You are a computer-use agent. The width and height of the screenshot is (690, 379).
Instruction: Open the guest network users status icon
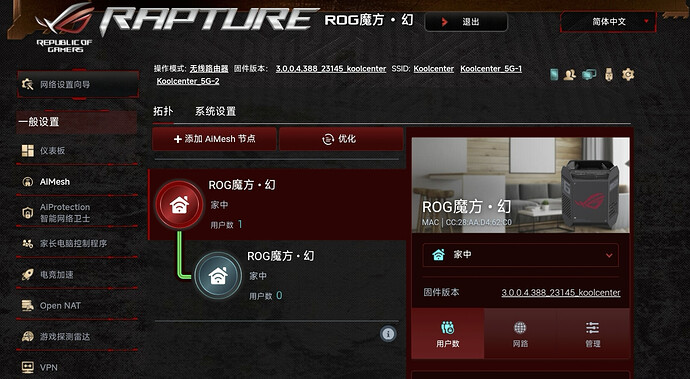(x=570, y=74)
